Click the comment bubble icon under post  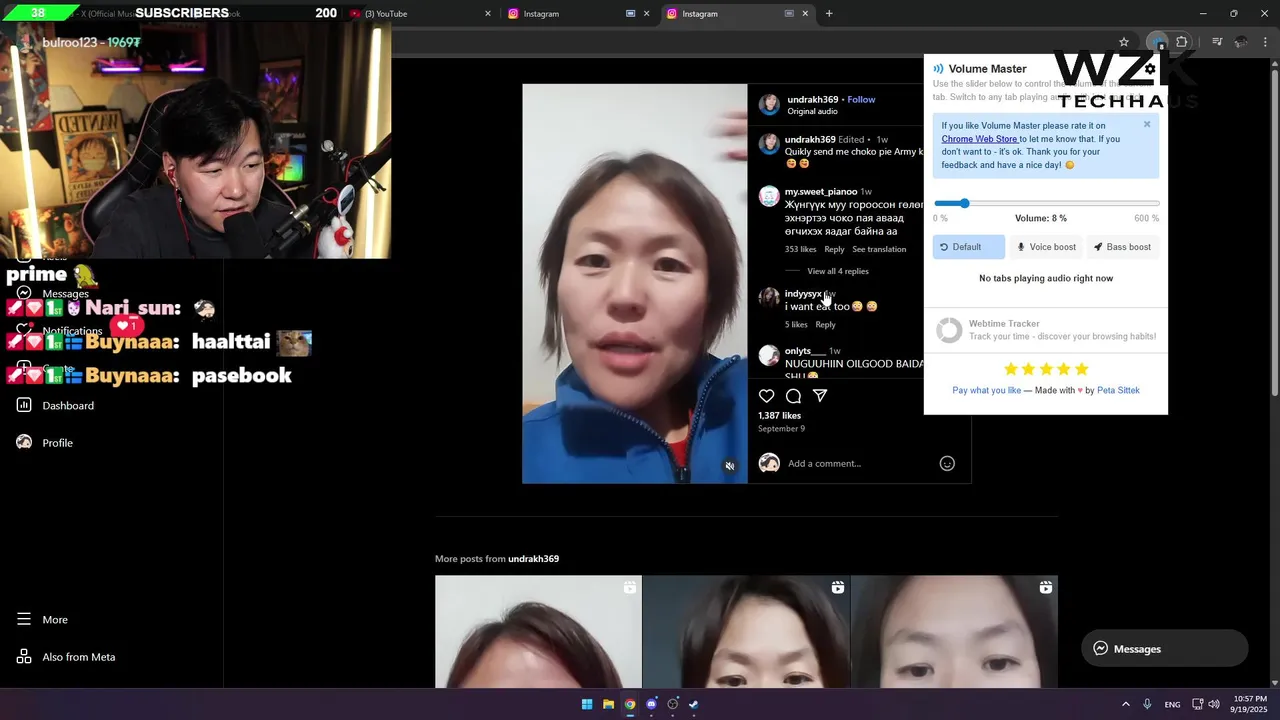pos(793,396)
